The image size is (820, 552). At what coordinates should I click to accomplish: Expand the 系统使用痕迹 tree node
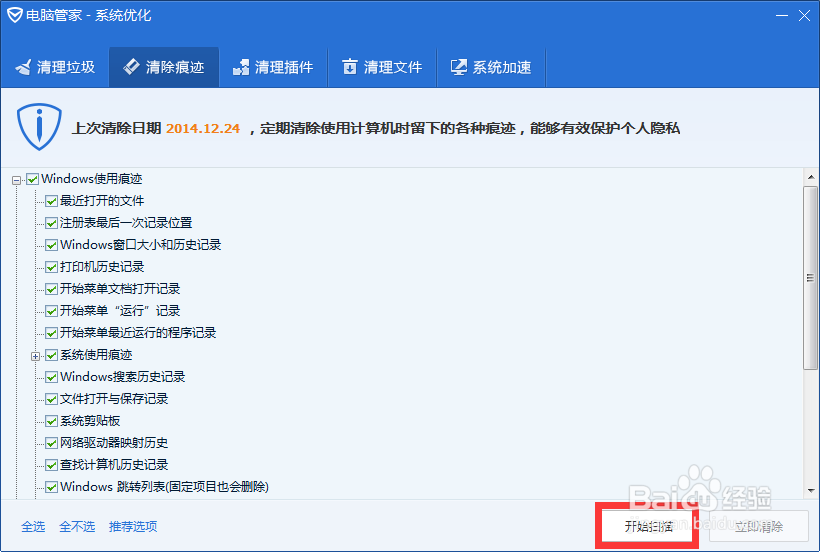click(36, 356)
